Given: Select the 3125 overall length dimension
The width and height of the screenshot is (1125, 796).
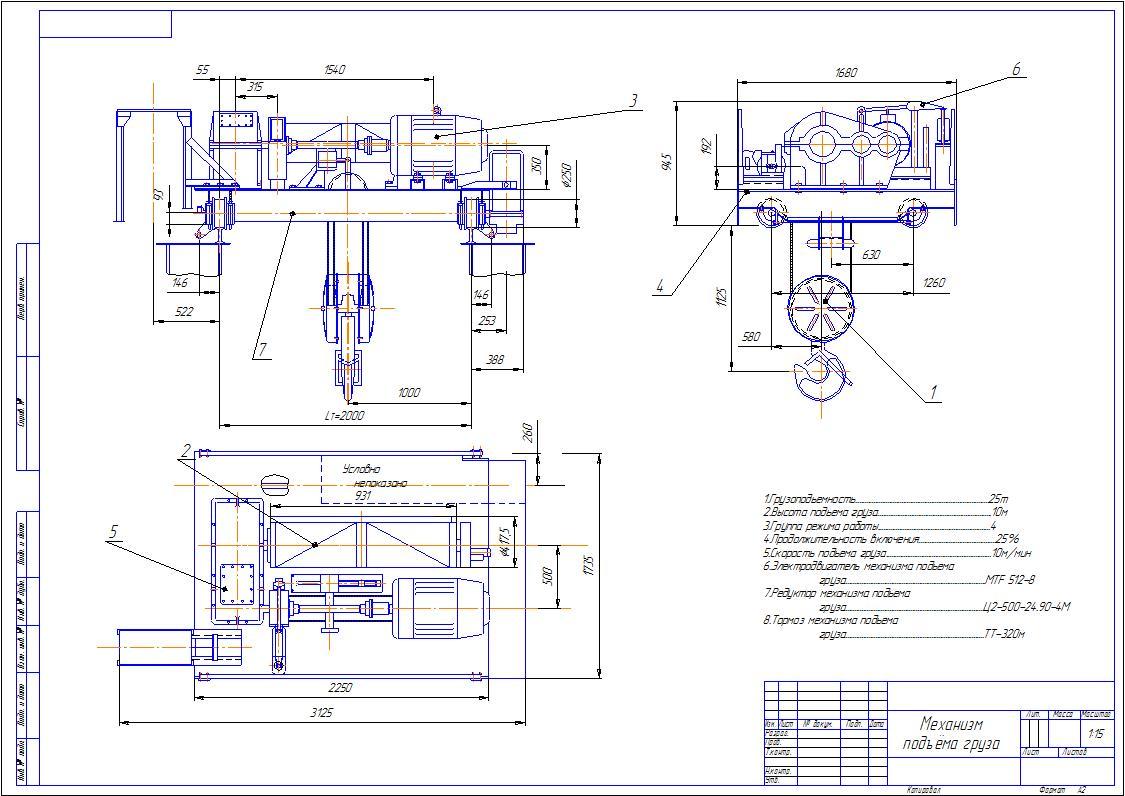Looking at the screenshot, I should tap(321, 713).
